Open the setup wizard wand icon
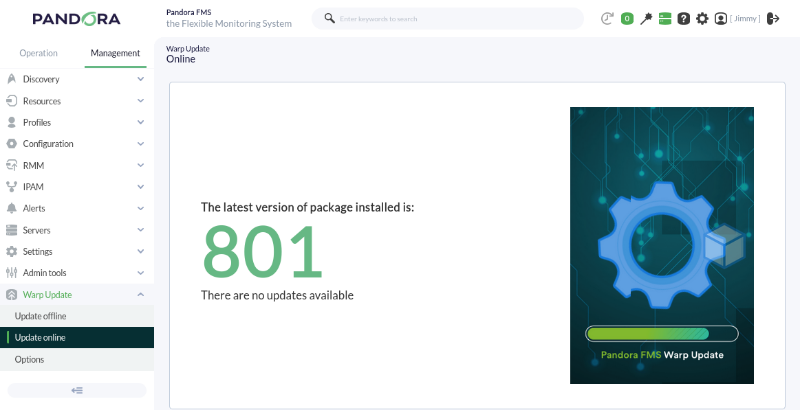The height and width of the screenshot is (410, 800). point(646,19)
